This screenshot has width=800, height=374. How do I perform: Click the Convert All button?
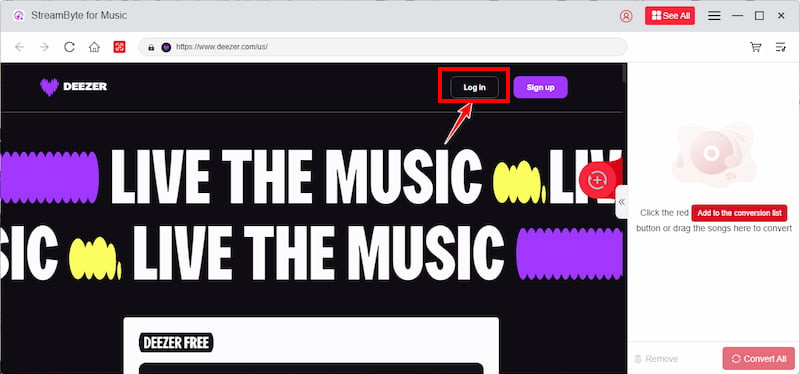759,359
